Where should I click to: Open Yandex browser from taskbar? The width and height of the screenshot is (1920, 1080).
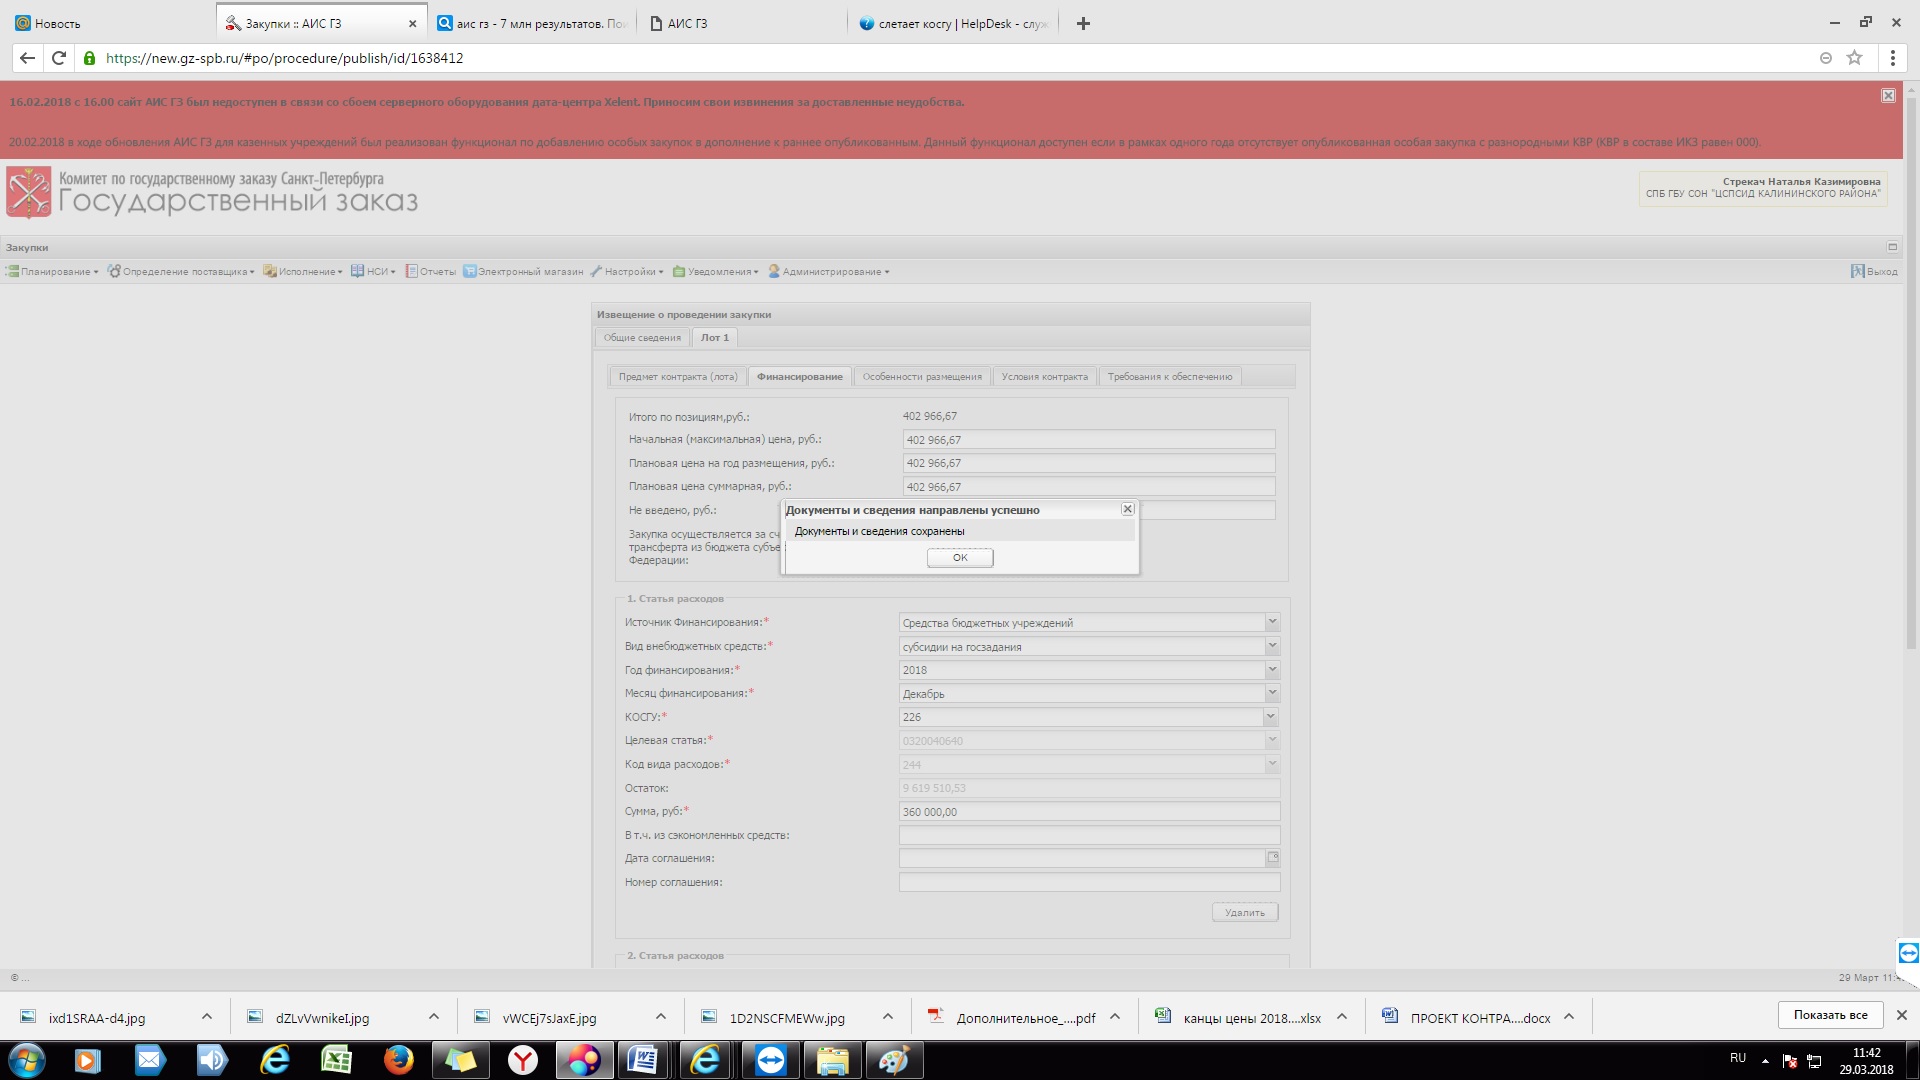[x=522, y=1060]
